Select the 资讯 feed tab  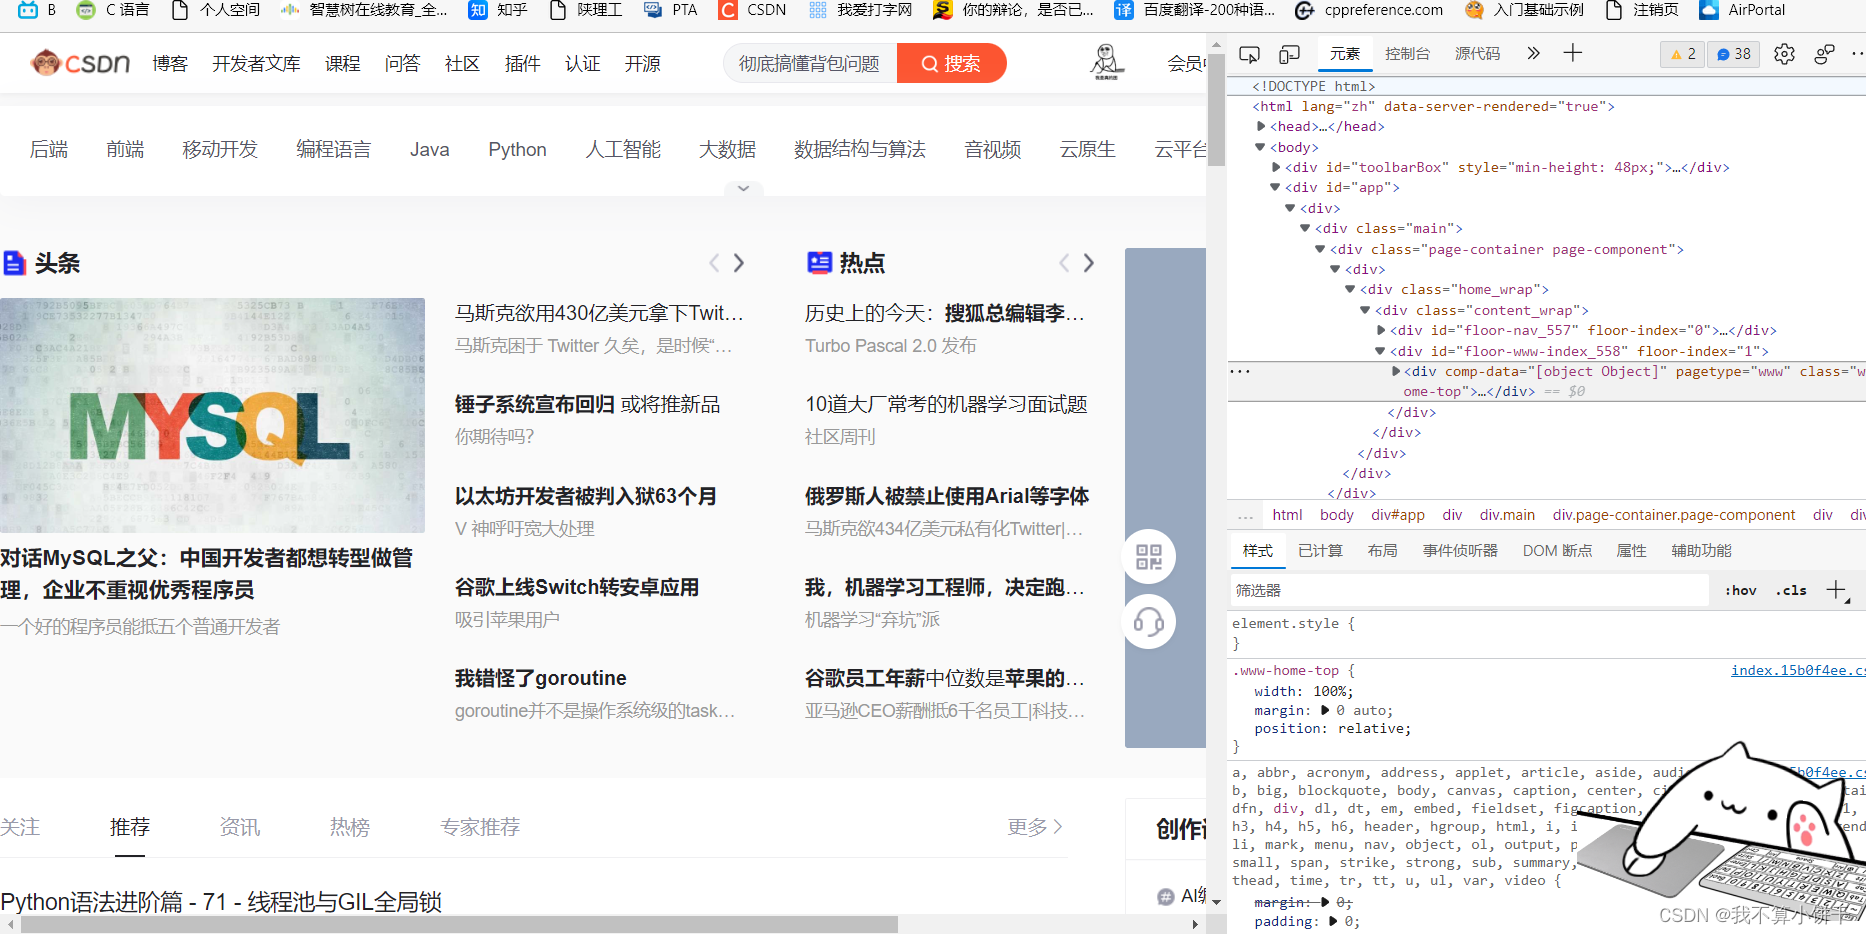tap(240, 827)
